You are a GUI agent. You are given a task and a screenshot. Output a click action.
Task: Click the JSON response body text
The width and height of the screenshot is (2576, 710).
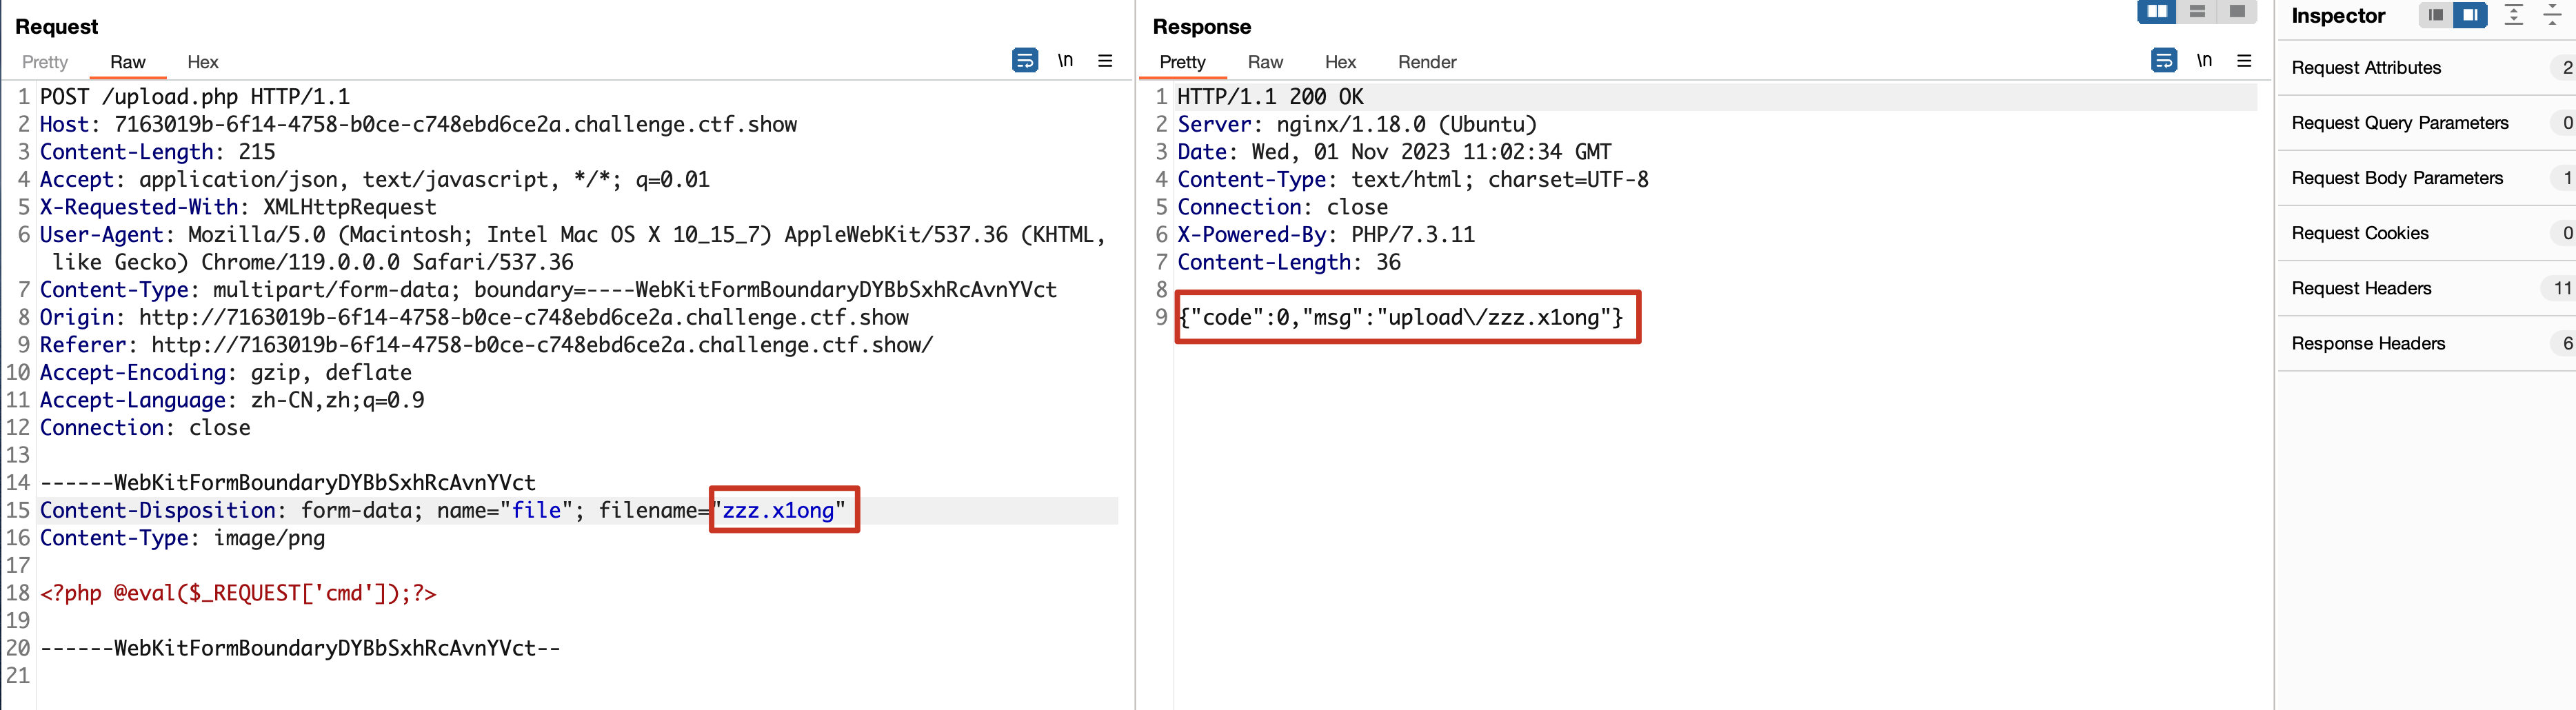click(1401, 317)
